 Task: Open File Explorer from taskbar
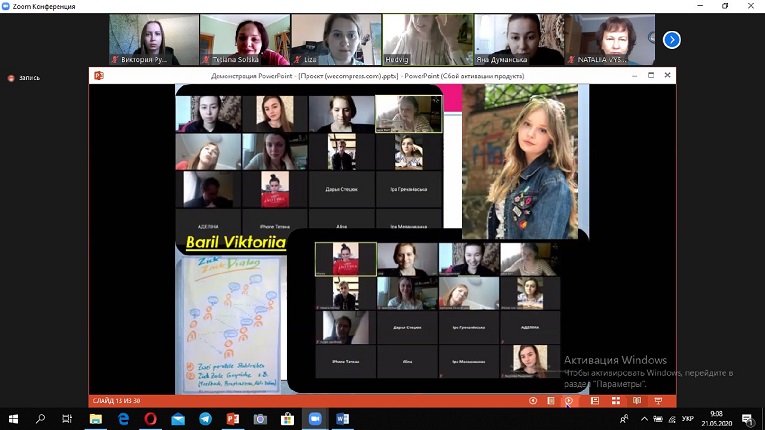tap(96, 419)
